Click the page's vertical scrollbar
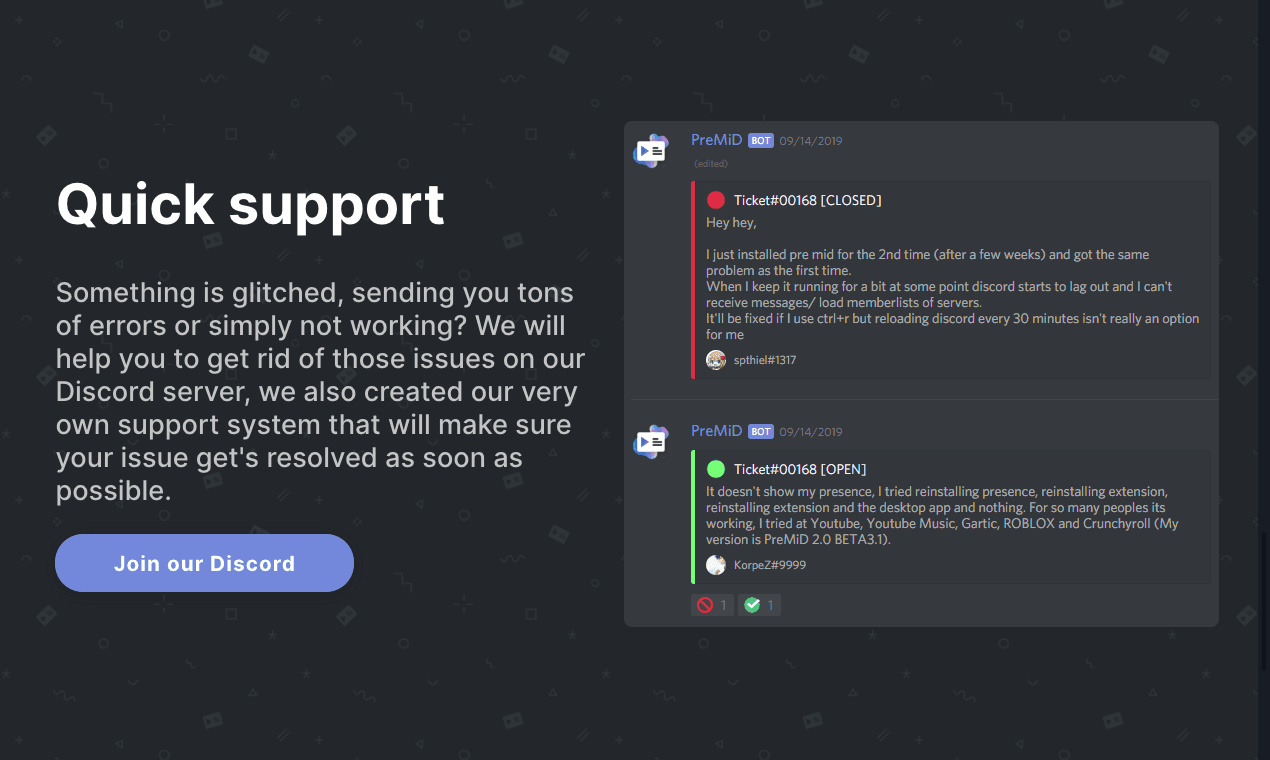This screenshot has width=1270, height=760. 1264,380
